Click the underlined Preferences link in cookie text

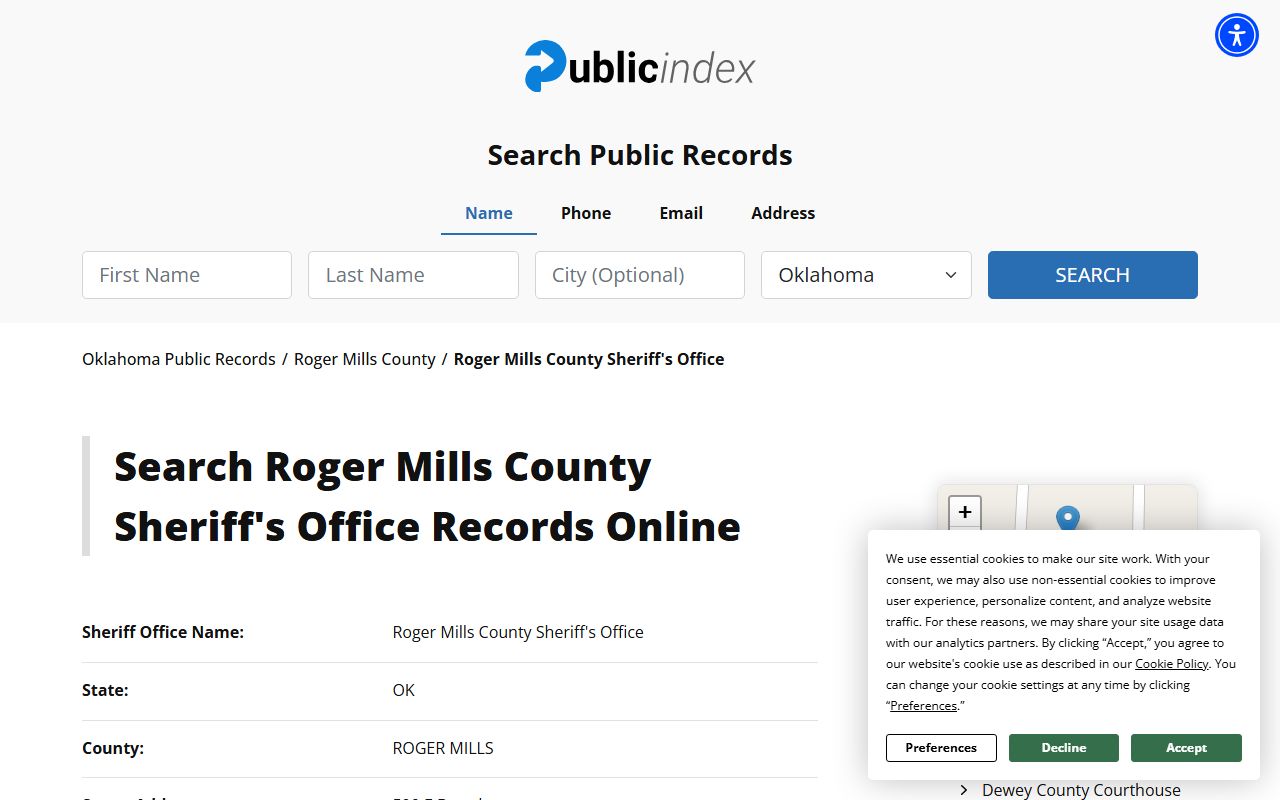pyautogui.click(x=923, y=706)
